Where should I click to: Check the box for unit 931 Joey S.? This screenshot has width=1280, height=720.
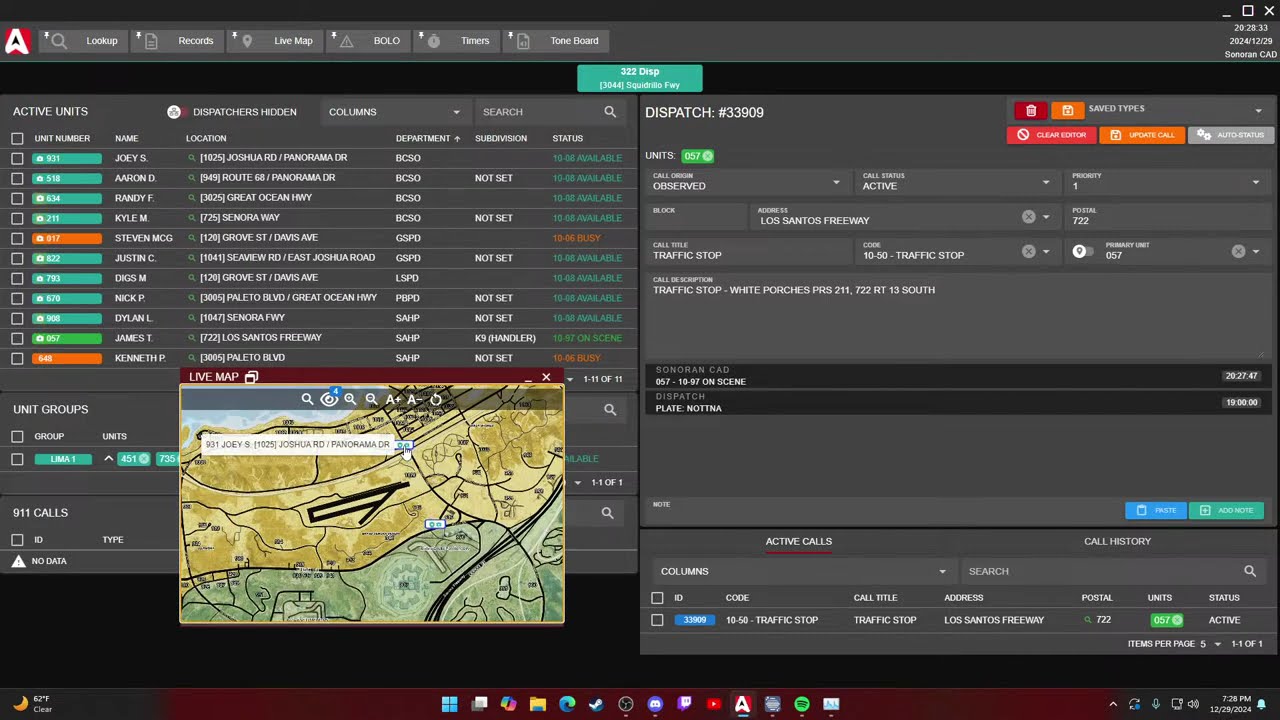click(17, 158)
